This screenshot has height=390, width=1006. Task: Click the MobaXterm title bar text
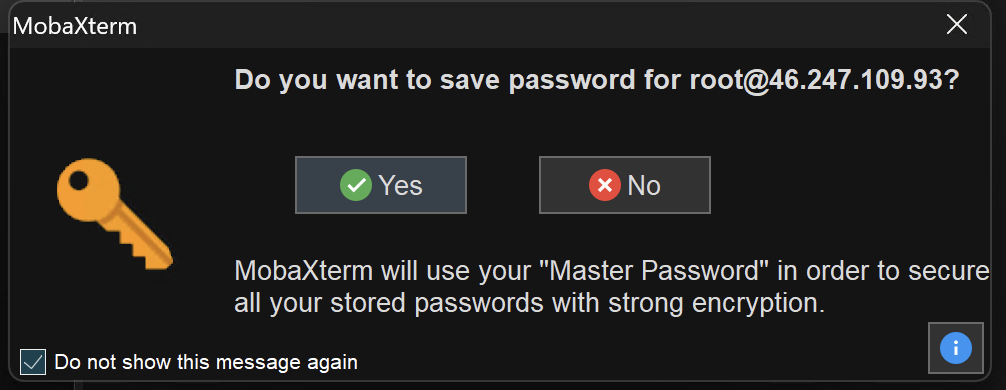[x=74, y=26]
